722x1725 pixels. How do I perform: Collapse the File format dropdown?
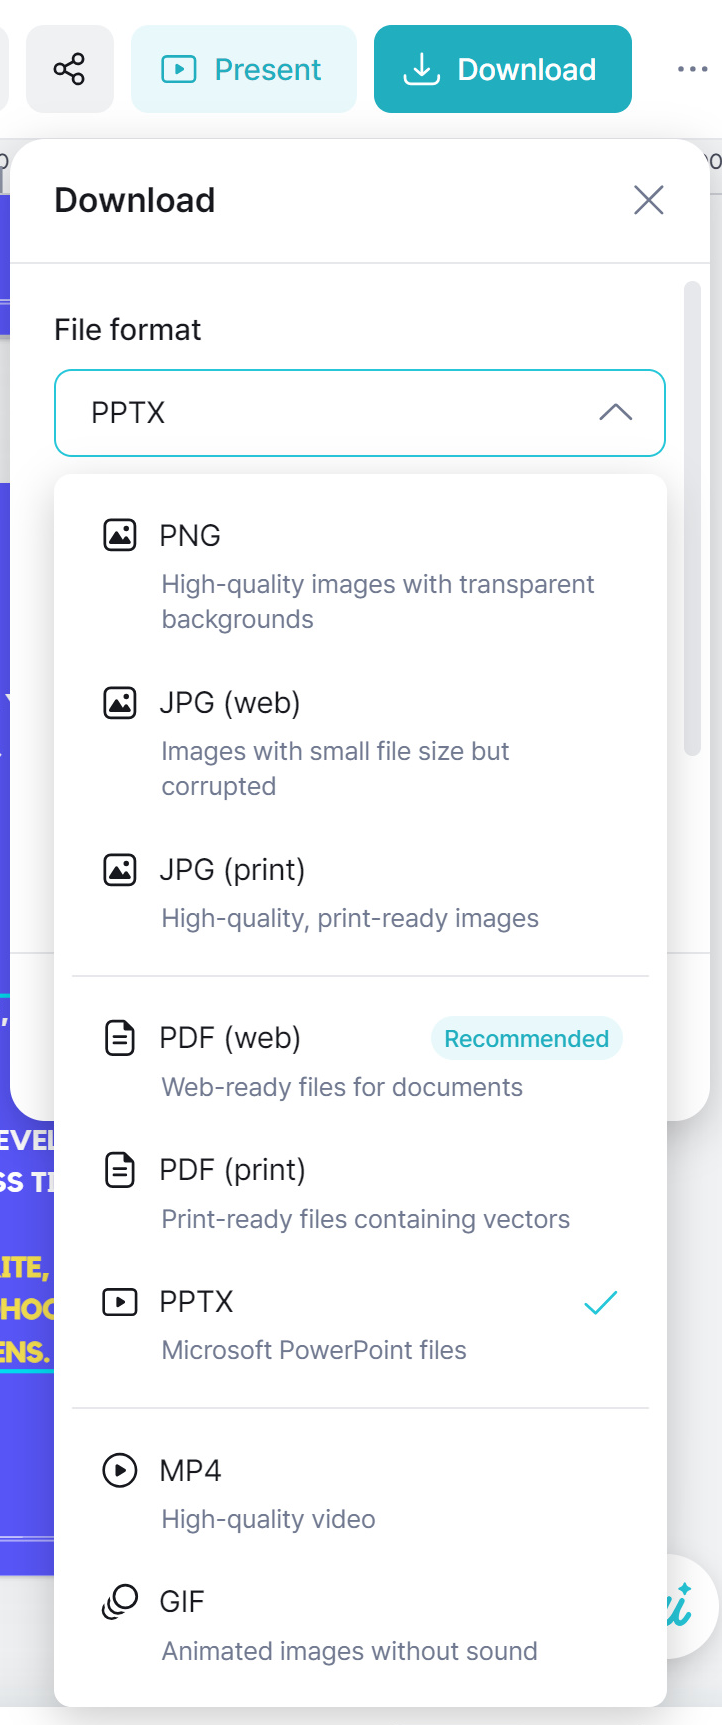click(x=615, y=413)
